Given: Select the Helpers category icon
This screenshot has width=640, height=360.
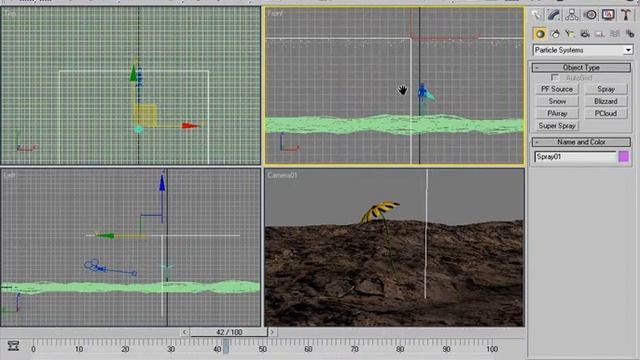Looking at the screenshot, I should pos(600,34).
